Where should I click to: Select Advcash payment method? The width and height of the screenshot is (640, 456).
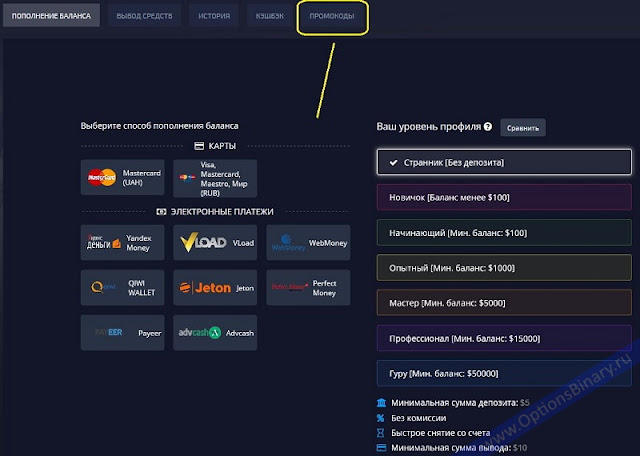pyautogui.click(x=215, y=332)
